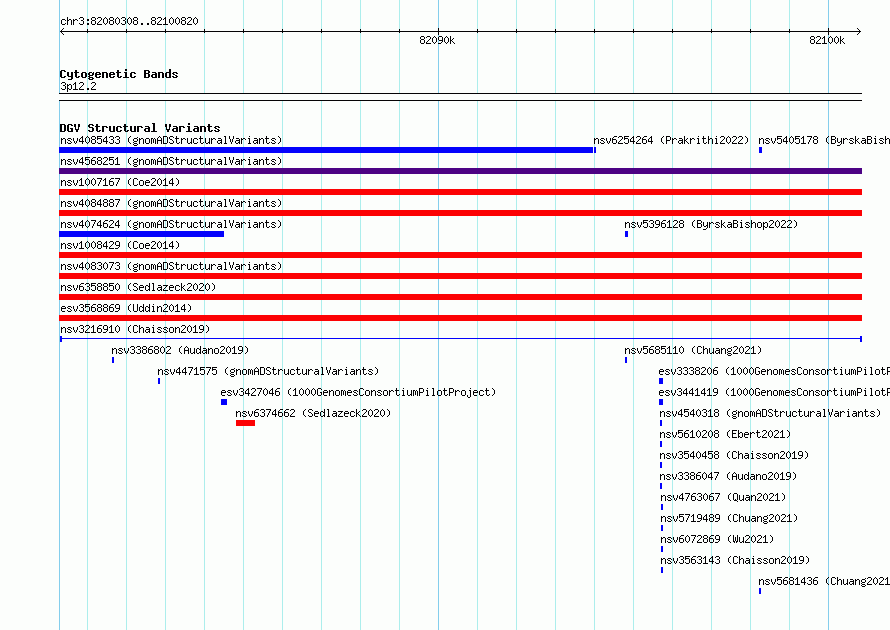890x630 pixels.
Task: Click the nsv3216910 (Chaisson2019) thin blue line
Action: [460, 339]
